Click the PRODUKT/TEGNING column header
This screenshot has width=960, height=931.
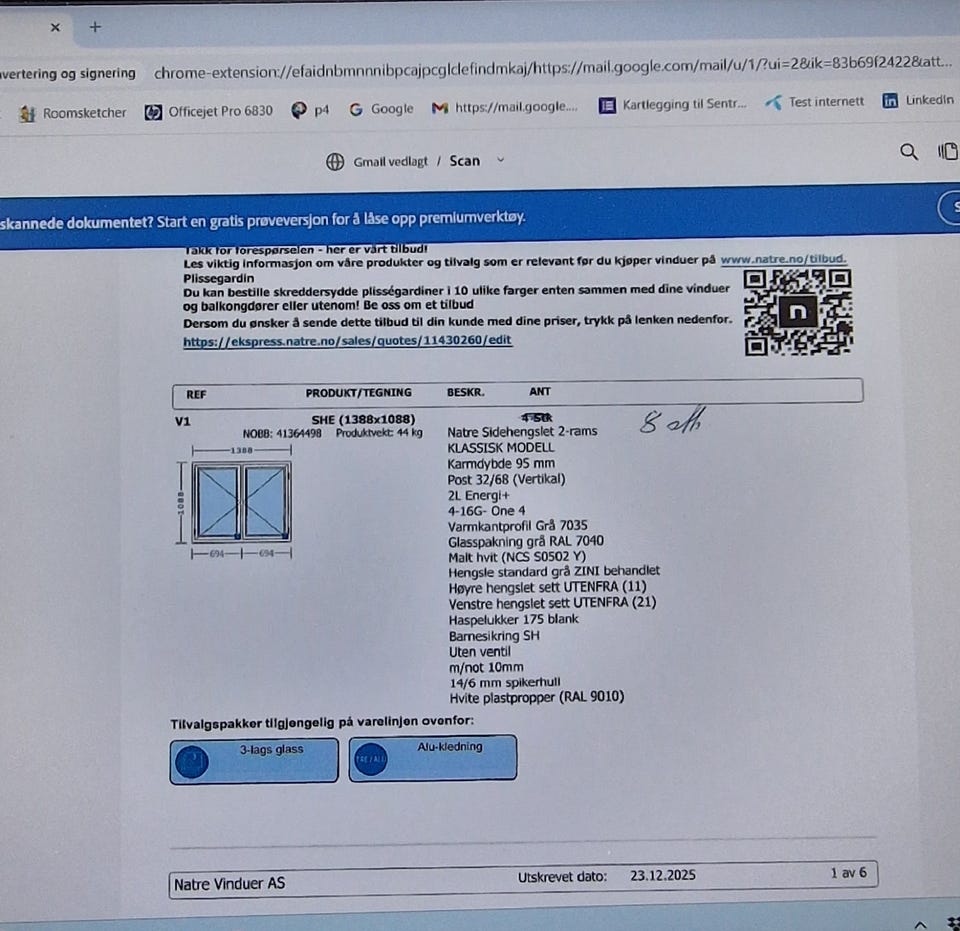358,393
